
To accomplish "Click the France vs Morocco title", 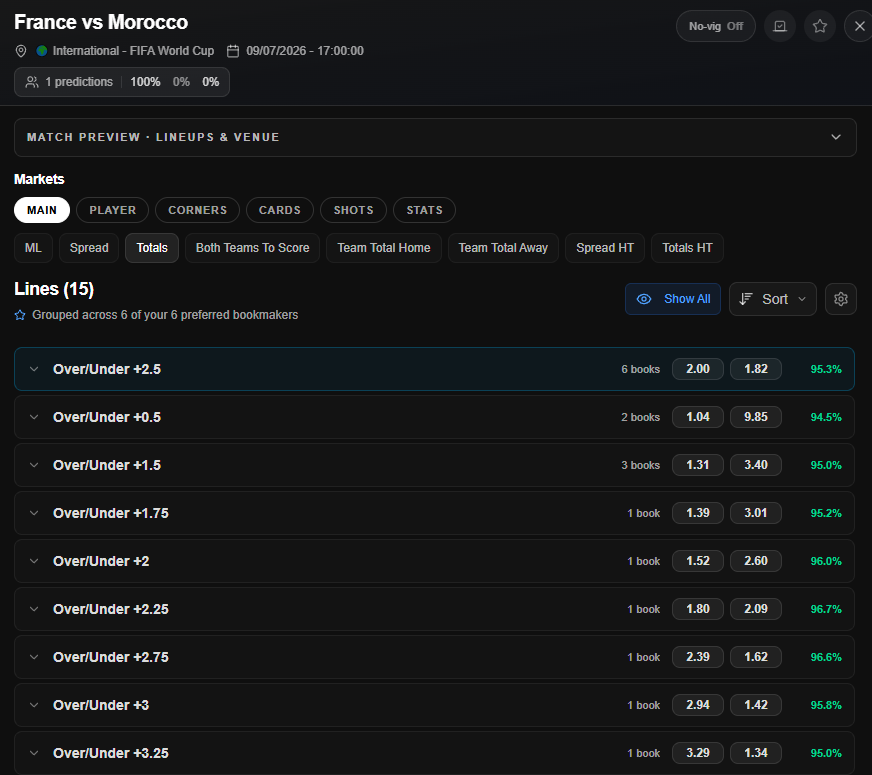I will pyautogui.click(x=101, y=22).
